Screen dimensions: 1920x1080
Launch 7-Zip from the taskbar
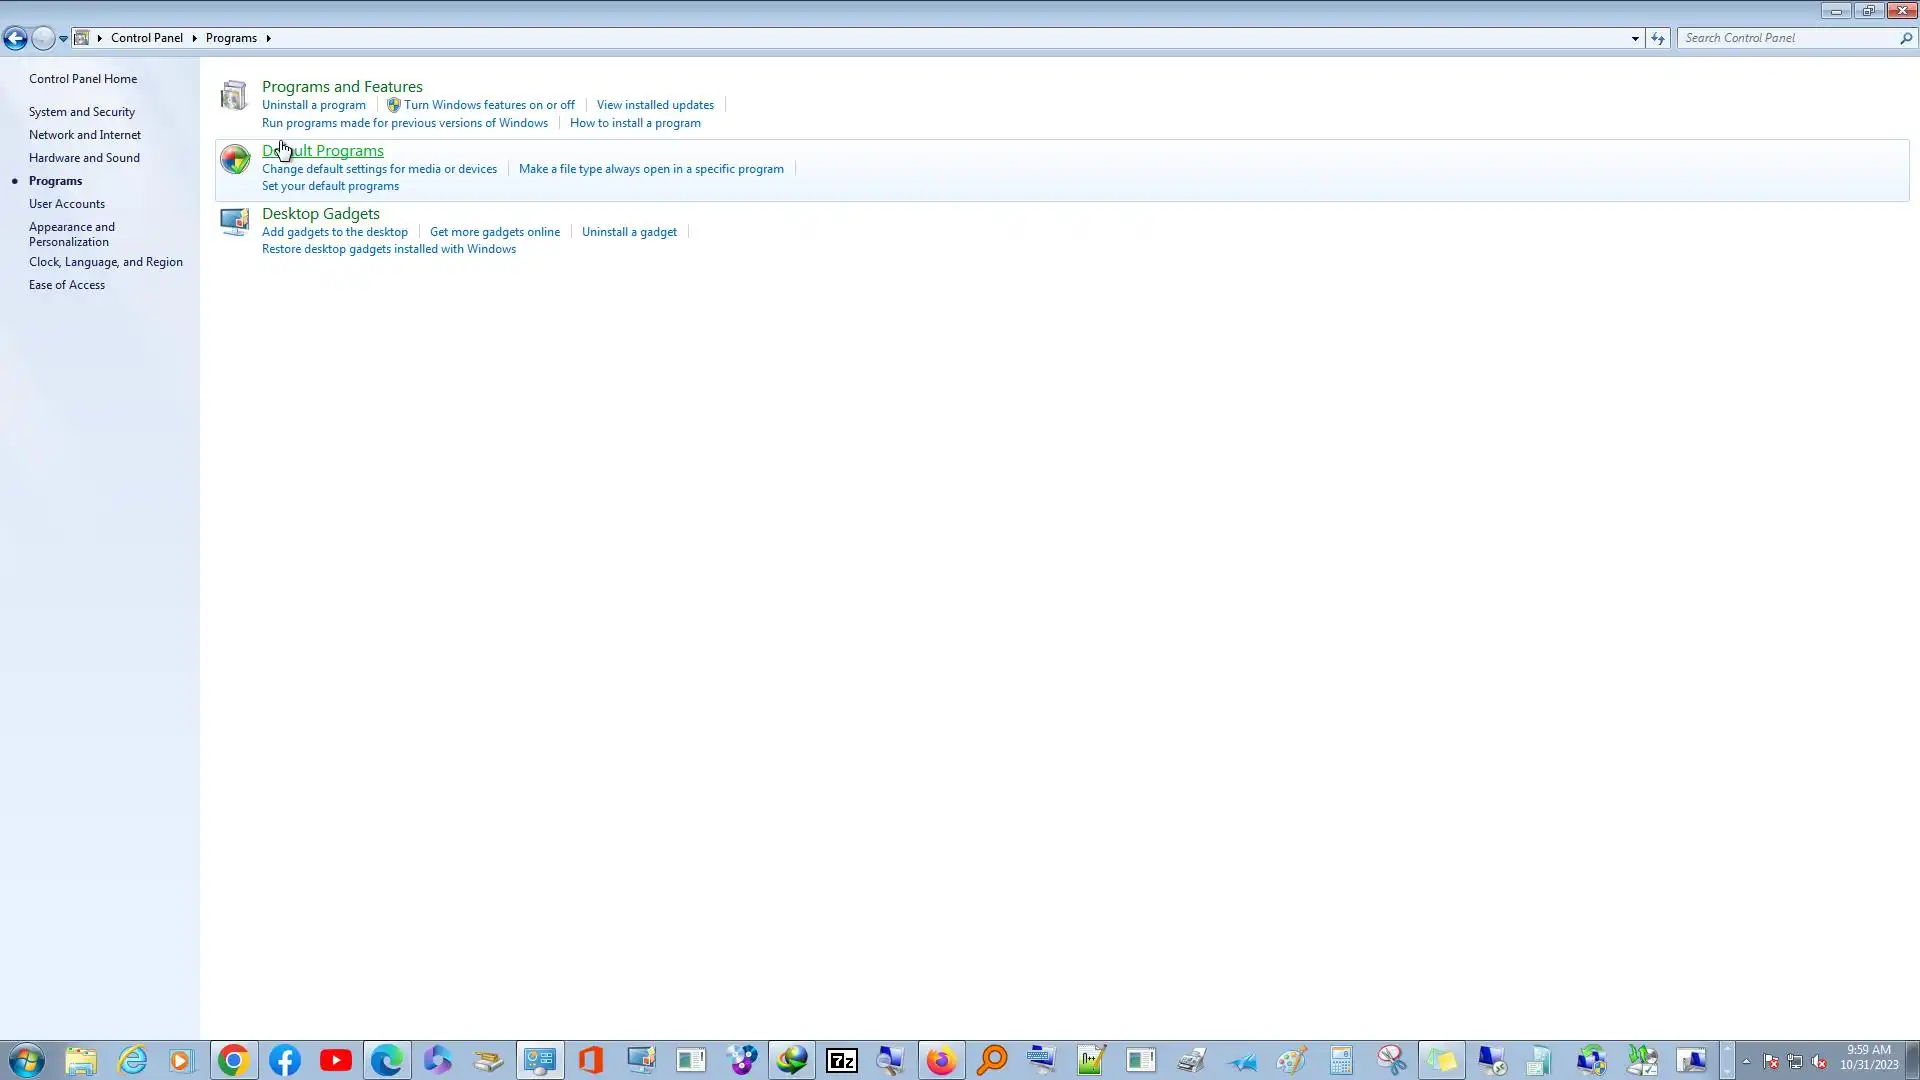coord(842,1060)
